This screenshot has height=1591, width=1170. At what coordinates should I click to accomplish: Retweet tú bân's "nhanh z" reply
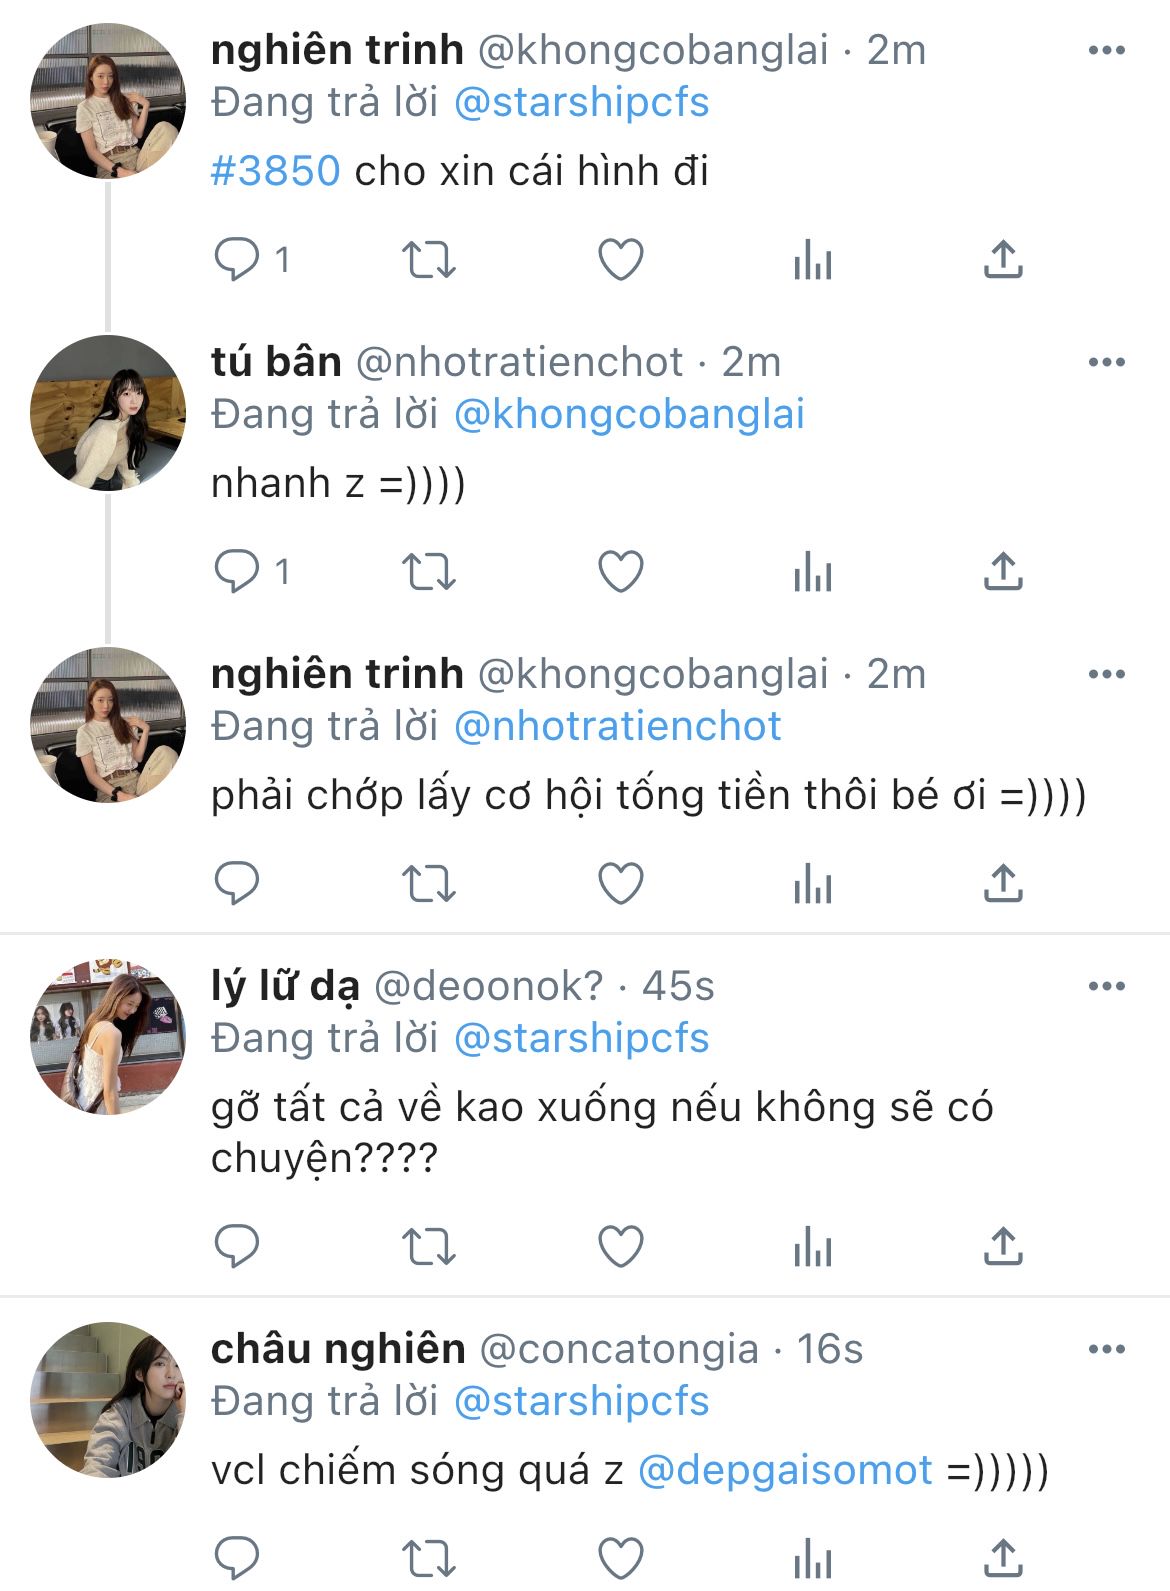(428, 572)
